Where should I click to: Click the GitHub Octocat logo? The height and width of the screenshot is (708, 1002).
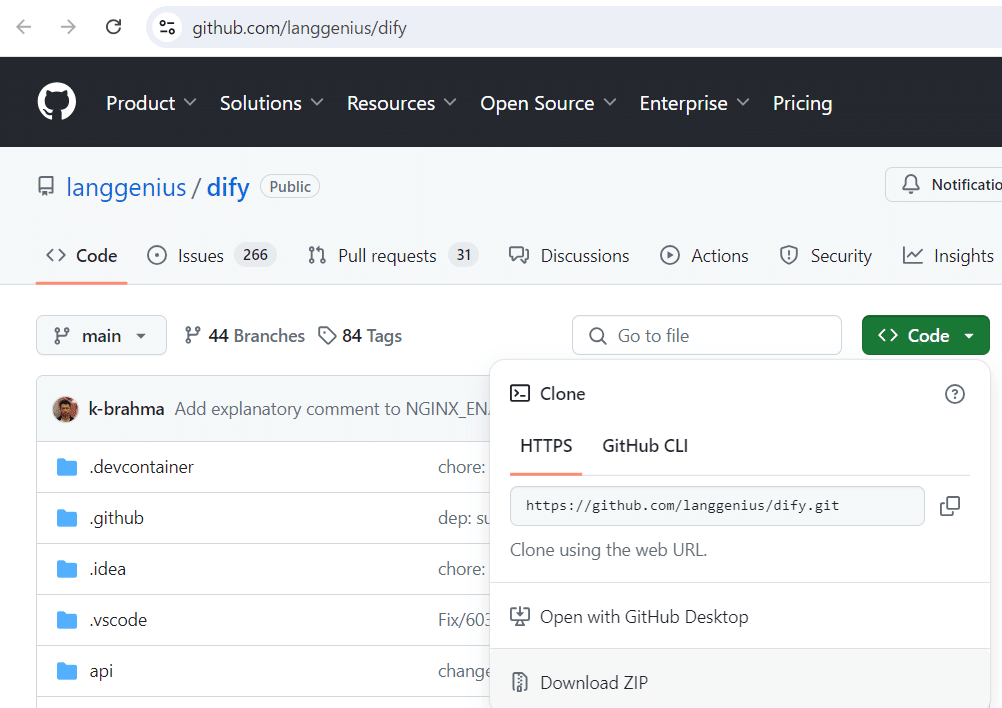57,102
